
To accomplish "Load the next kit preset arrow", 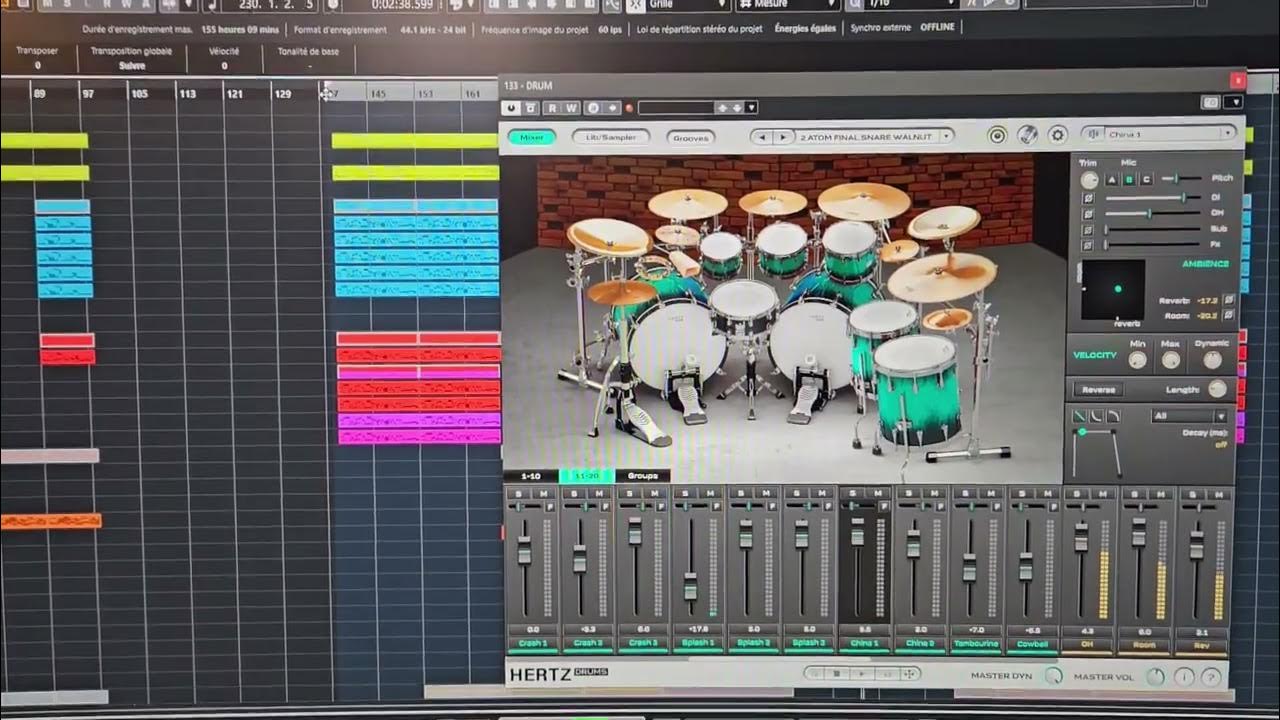I will point(783,137).
